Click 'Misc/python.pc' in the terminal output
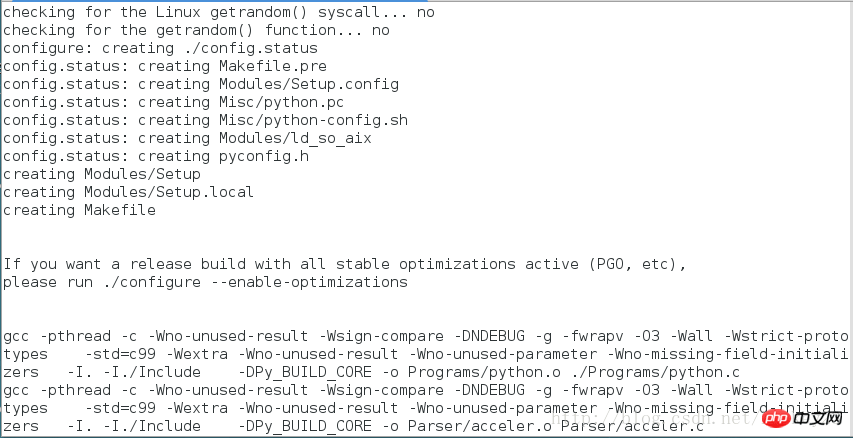Image resolution: width=853 pixels, height=438 pixels. 282,102
